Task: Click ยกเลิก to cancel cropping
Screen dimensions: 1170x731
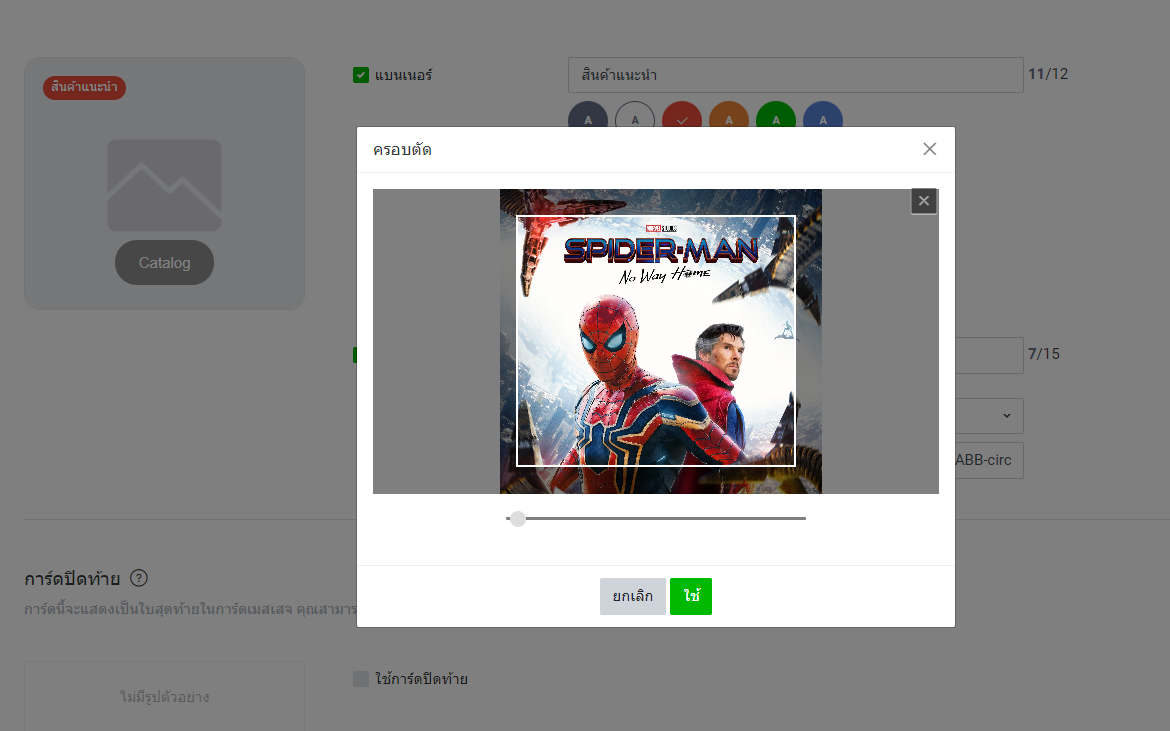Action: coord(632,596)
